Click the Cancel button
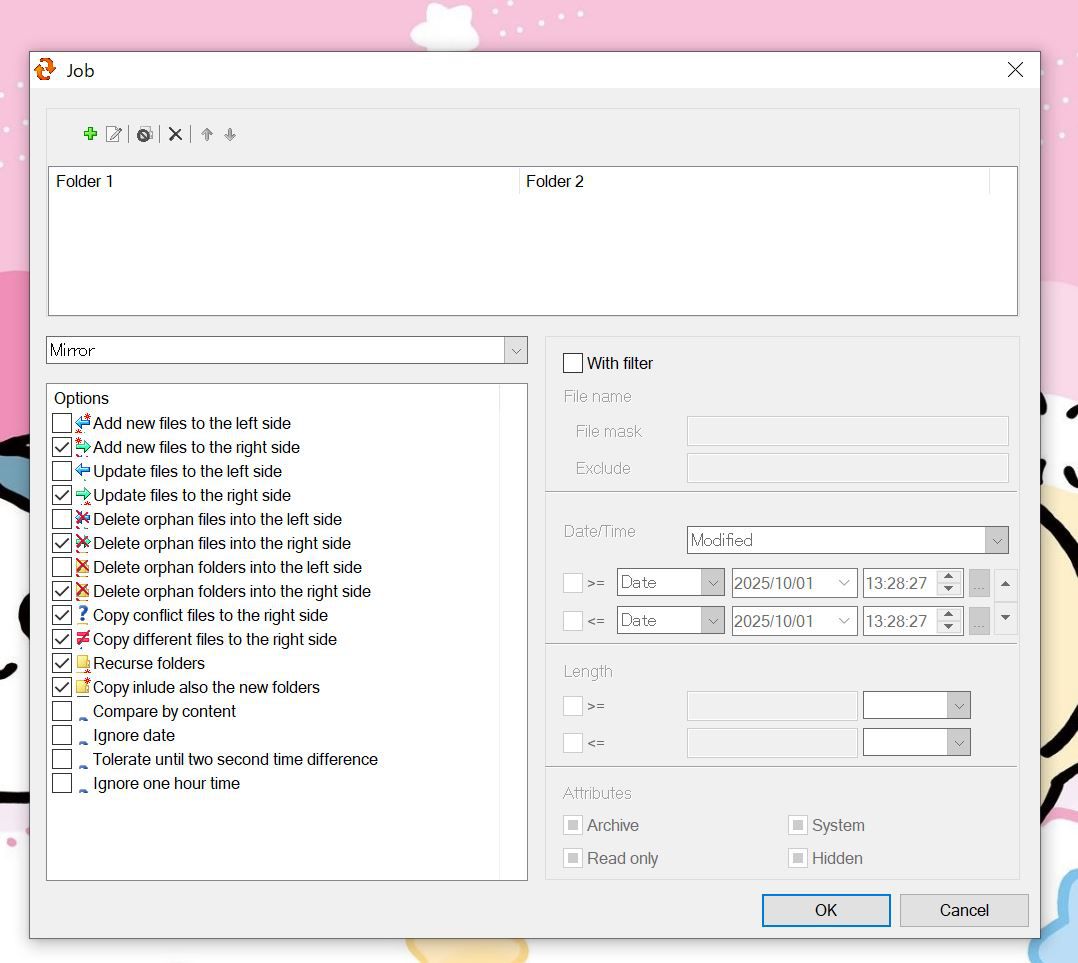Screen dimensions: 1078x963 pos(963,910)
